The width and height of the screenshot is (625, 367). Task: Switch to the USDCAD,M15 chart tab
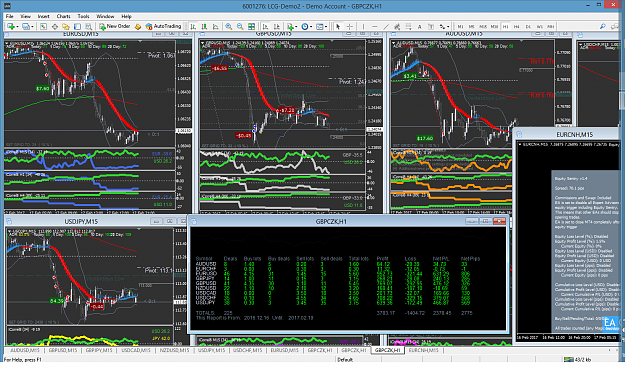[136, 350]
